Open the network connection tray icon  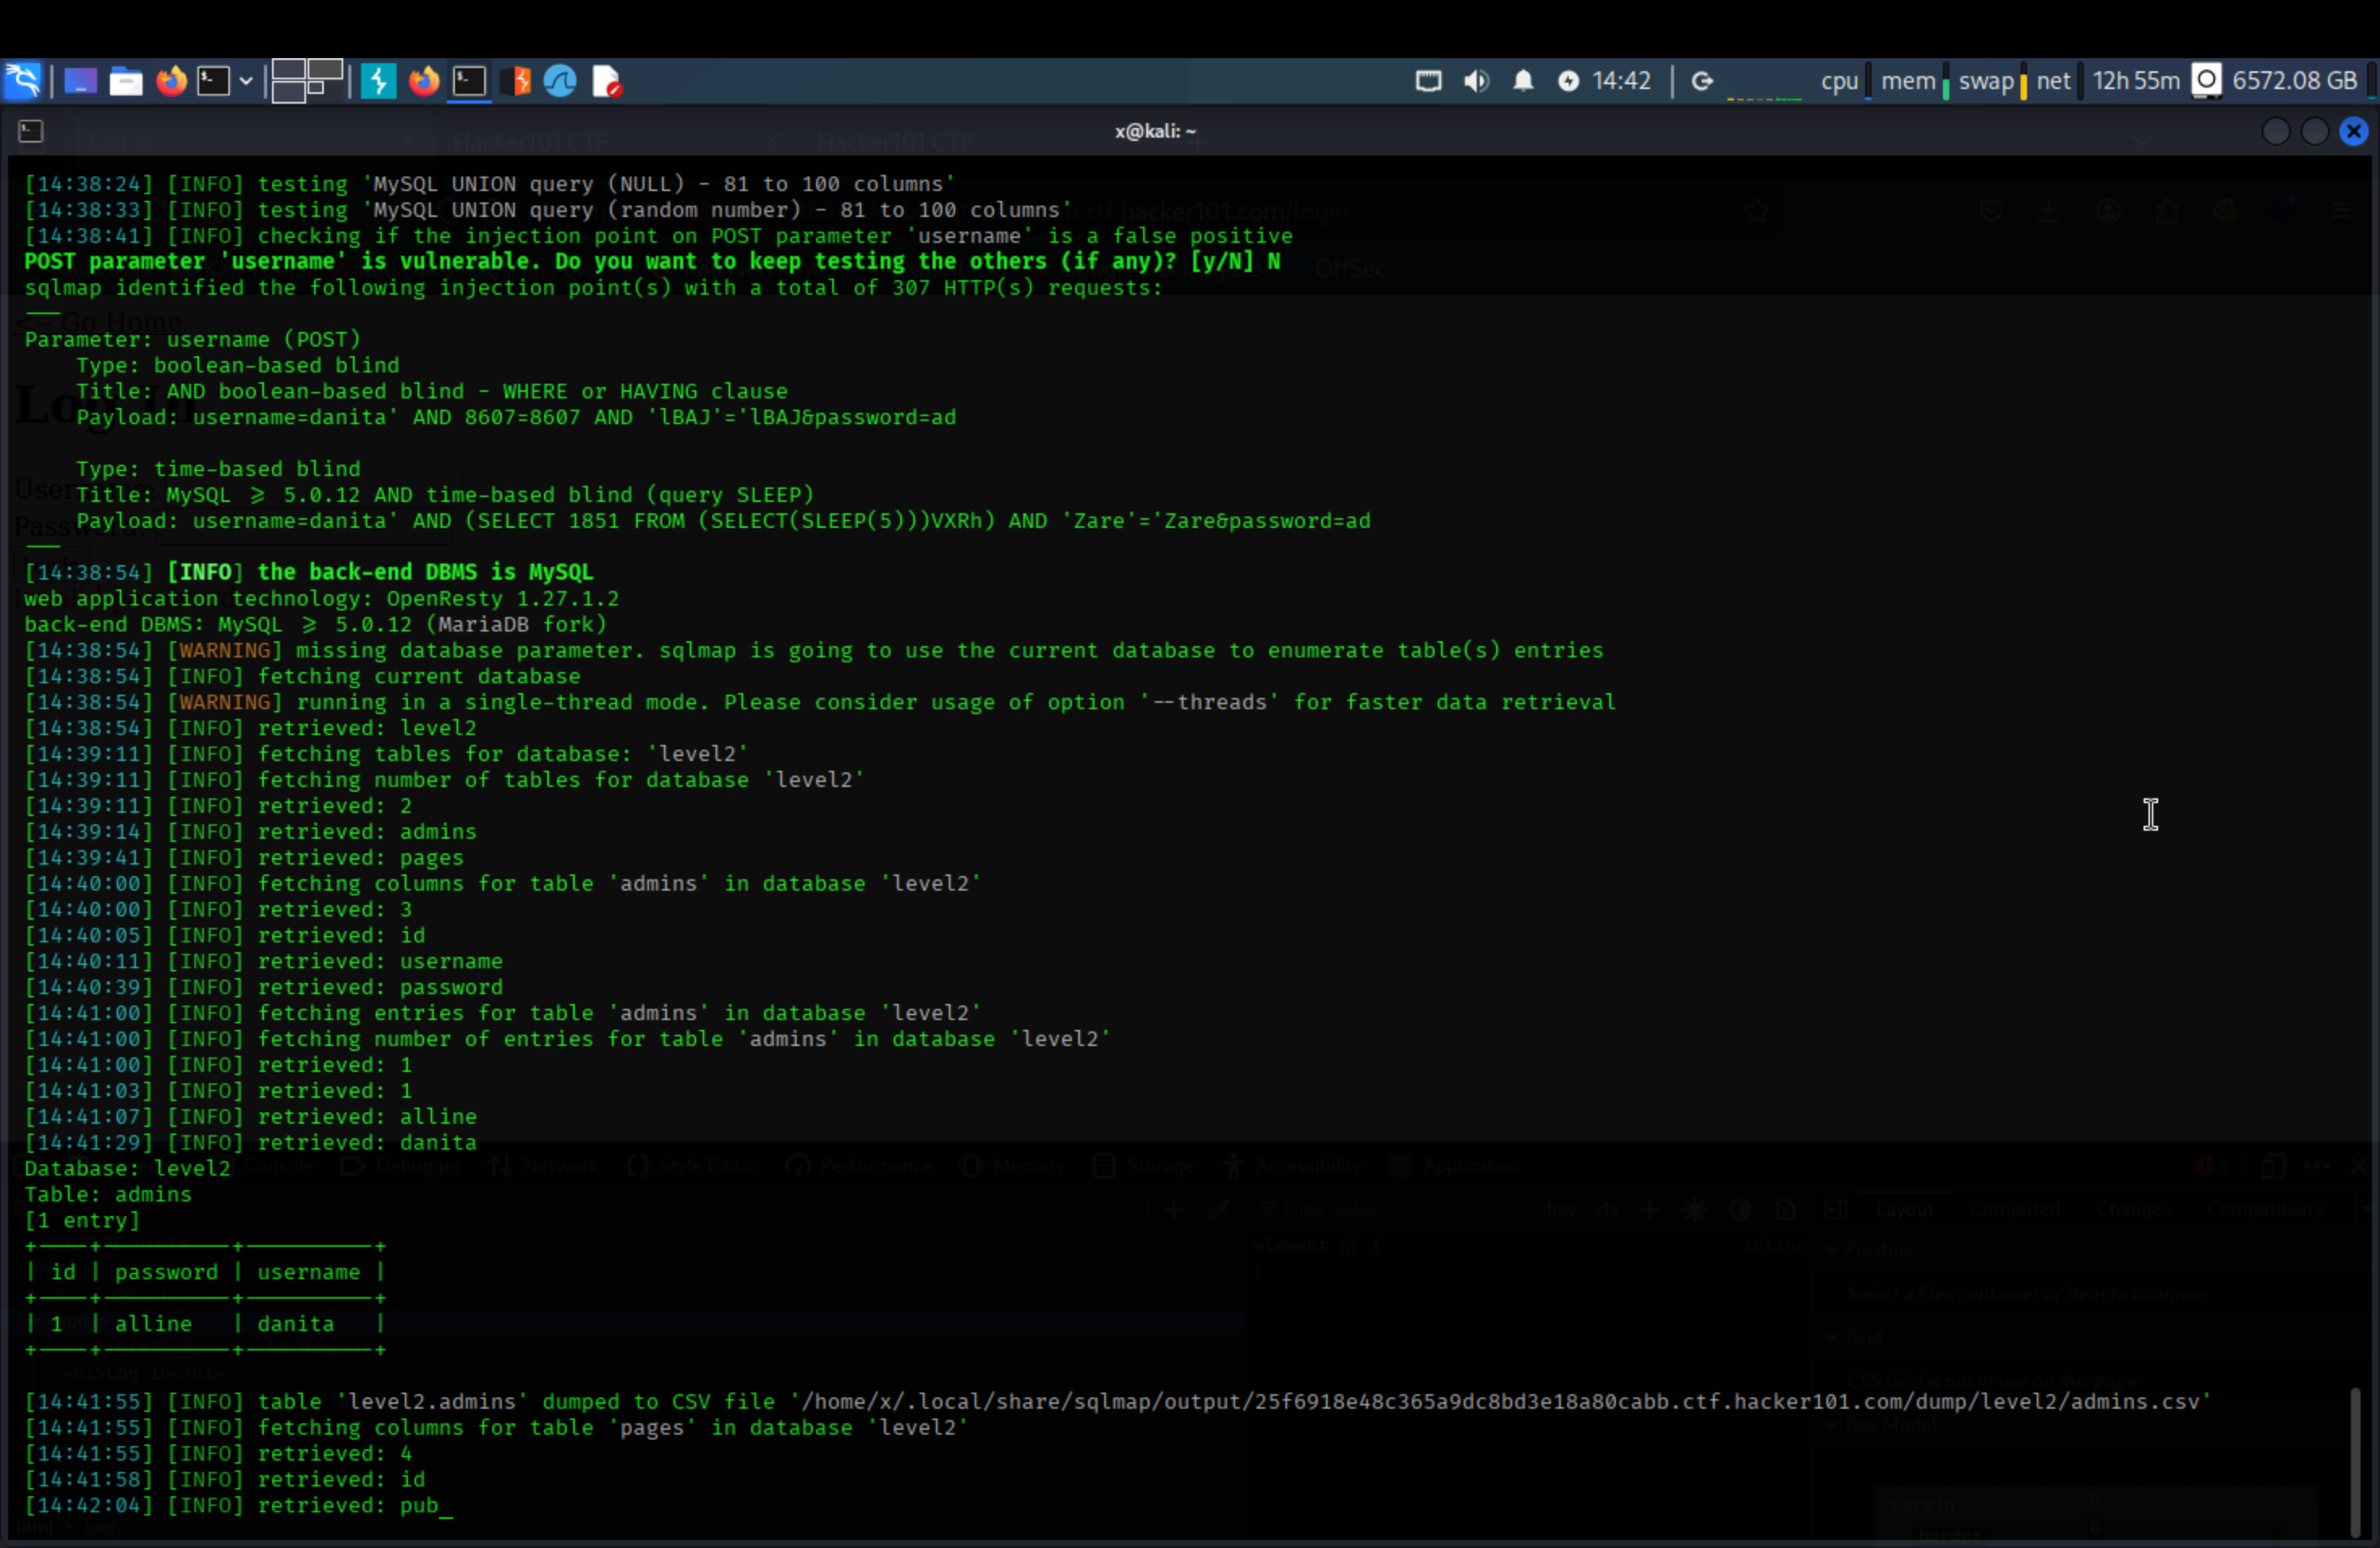(x=1429, y=81)
